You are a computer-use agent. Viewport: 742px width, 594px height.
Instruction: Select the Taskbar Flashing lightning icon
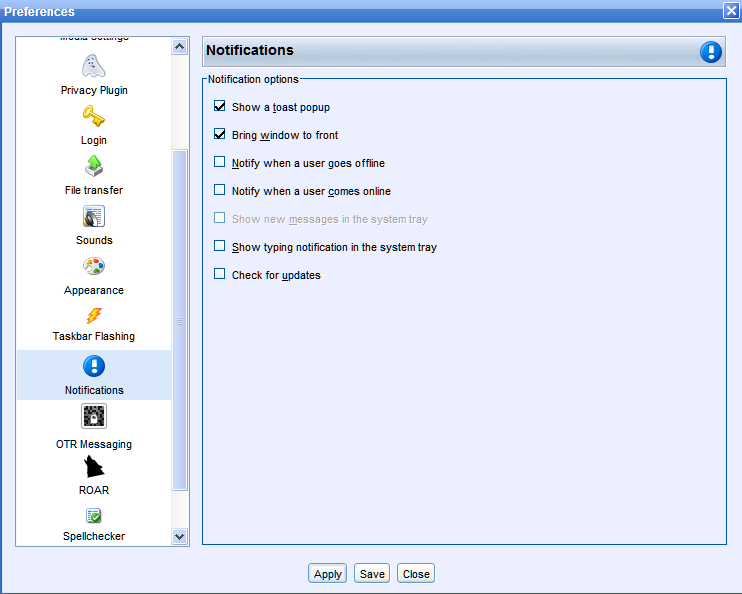(94, 316)
